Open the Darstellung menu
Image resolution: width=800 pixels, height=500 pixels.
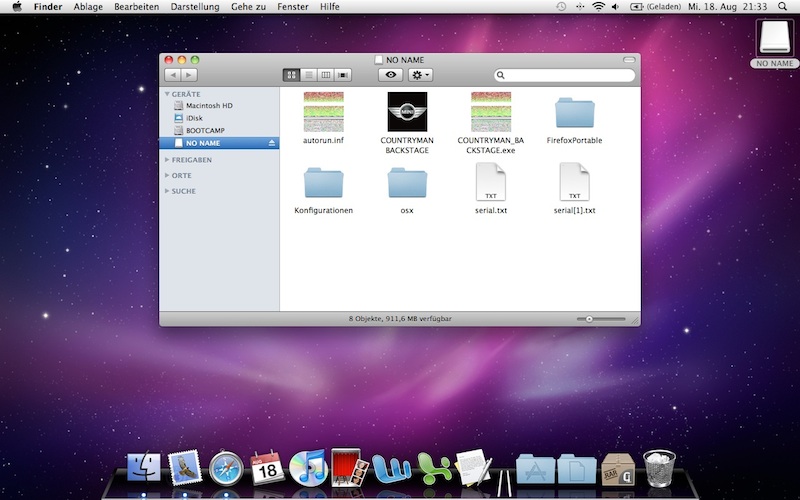point(195,7)
